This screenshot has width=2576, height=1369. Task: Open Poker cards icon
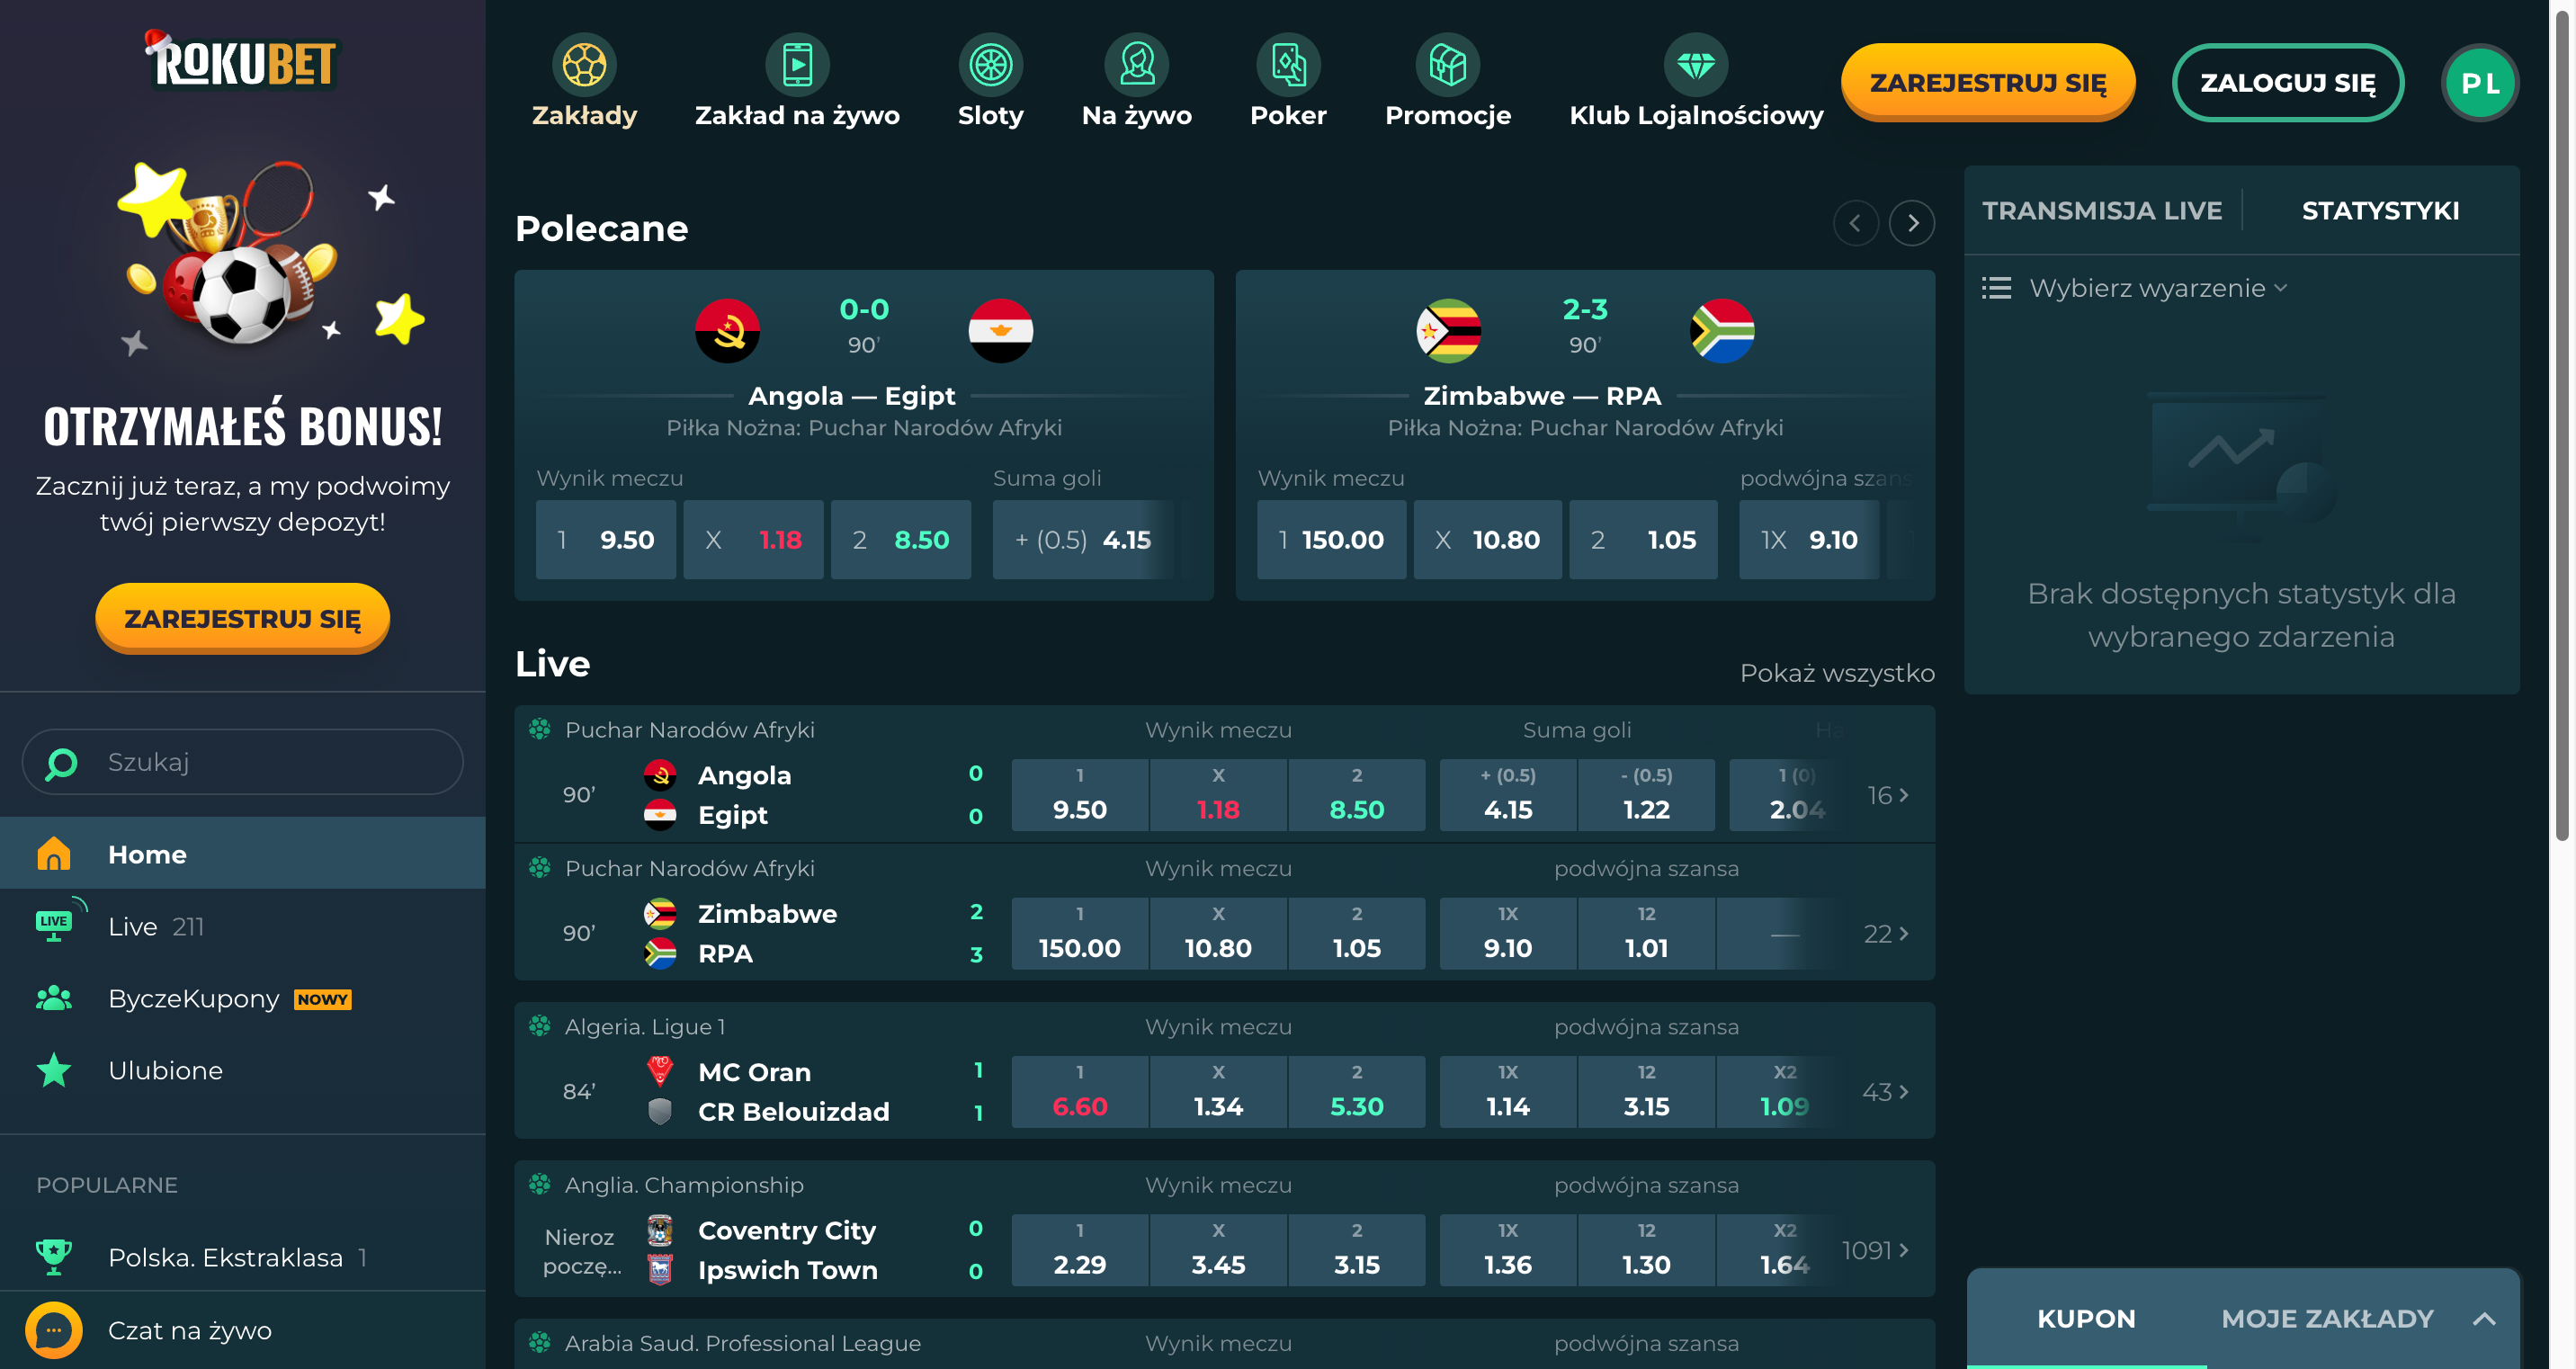point(1288,66)
